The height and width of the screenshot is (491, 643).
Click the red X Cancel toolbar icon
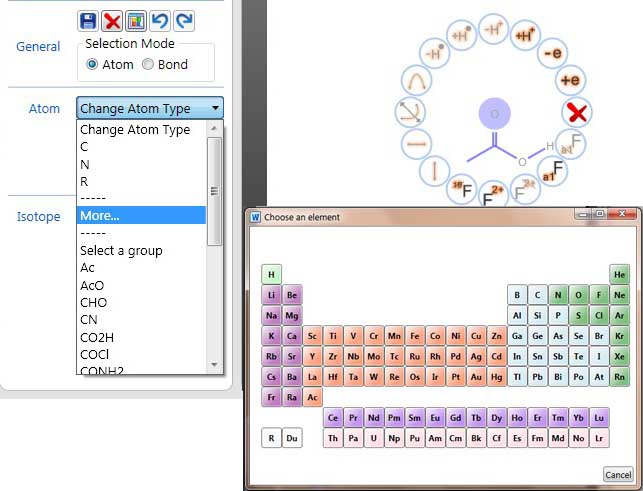tap(112, 21)
